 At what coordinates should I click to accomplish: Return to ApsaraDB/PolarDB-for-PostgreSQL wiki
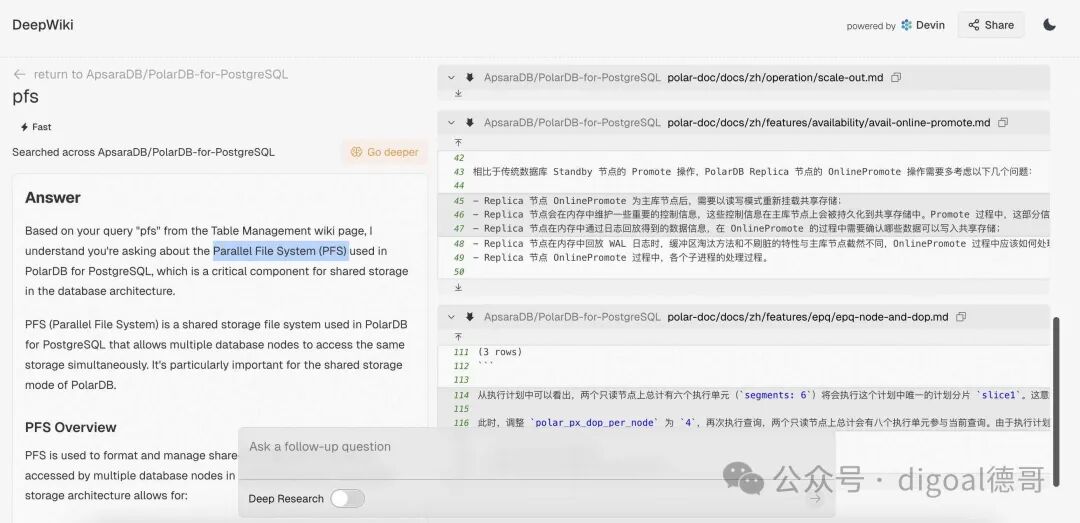(x=160, y=74)
